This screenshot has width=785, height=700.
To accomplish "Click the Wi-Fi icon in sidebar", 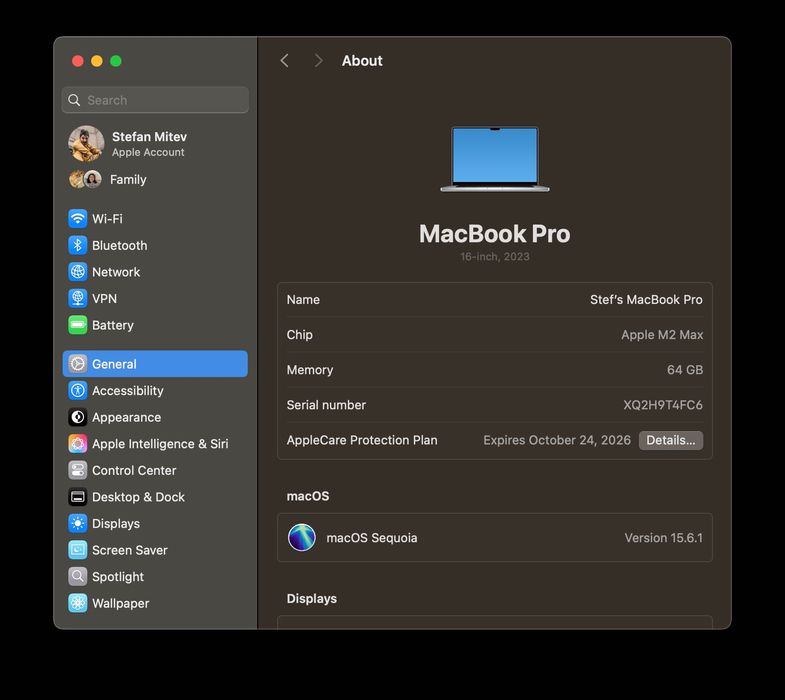I will [x=78, y=219].
